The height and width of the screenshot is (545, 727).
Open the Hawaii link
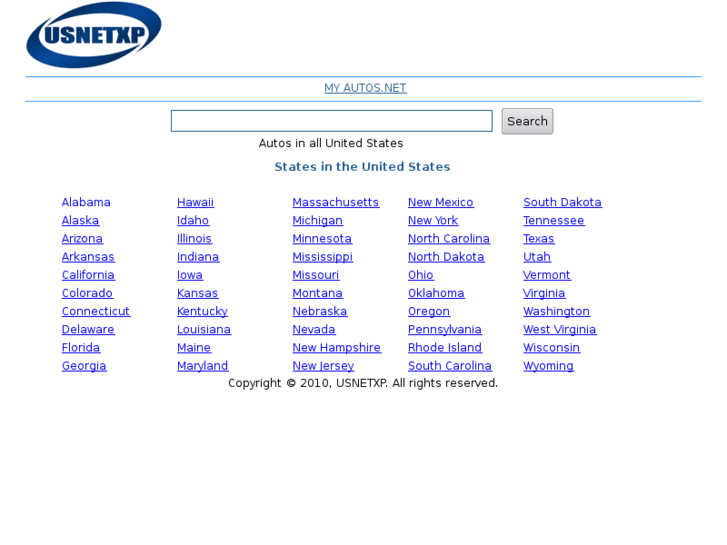196,202
